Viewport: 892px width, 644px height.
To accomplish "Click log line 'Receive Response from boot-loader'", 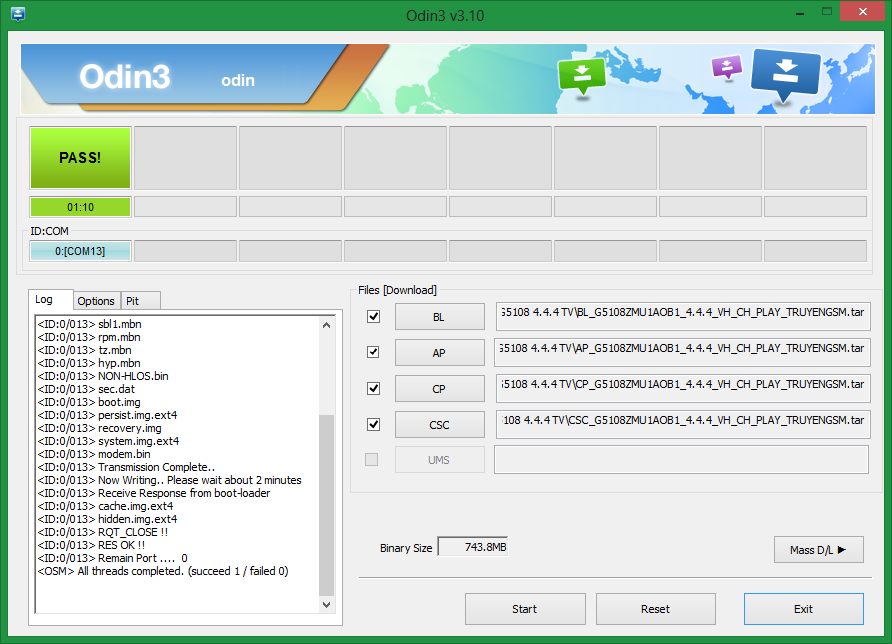I will (154, 493).
